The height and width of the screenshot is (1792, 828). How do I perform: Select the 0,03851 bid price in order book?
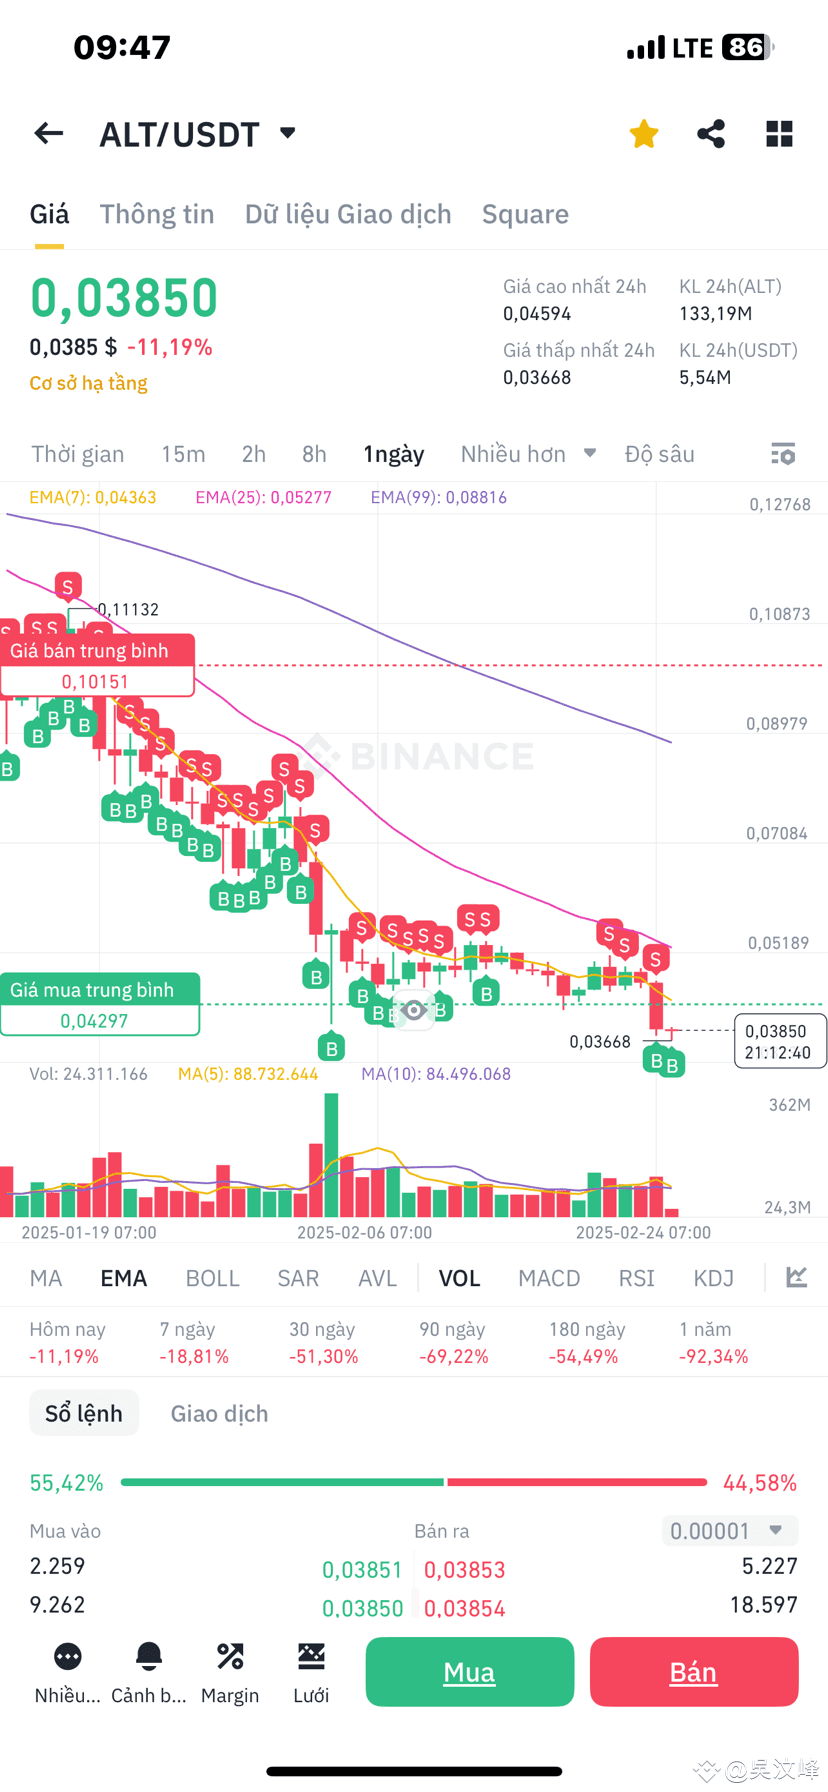click(x=362, y=1569)
